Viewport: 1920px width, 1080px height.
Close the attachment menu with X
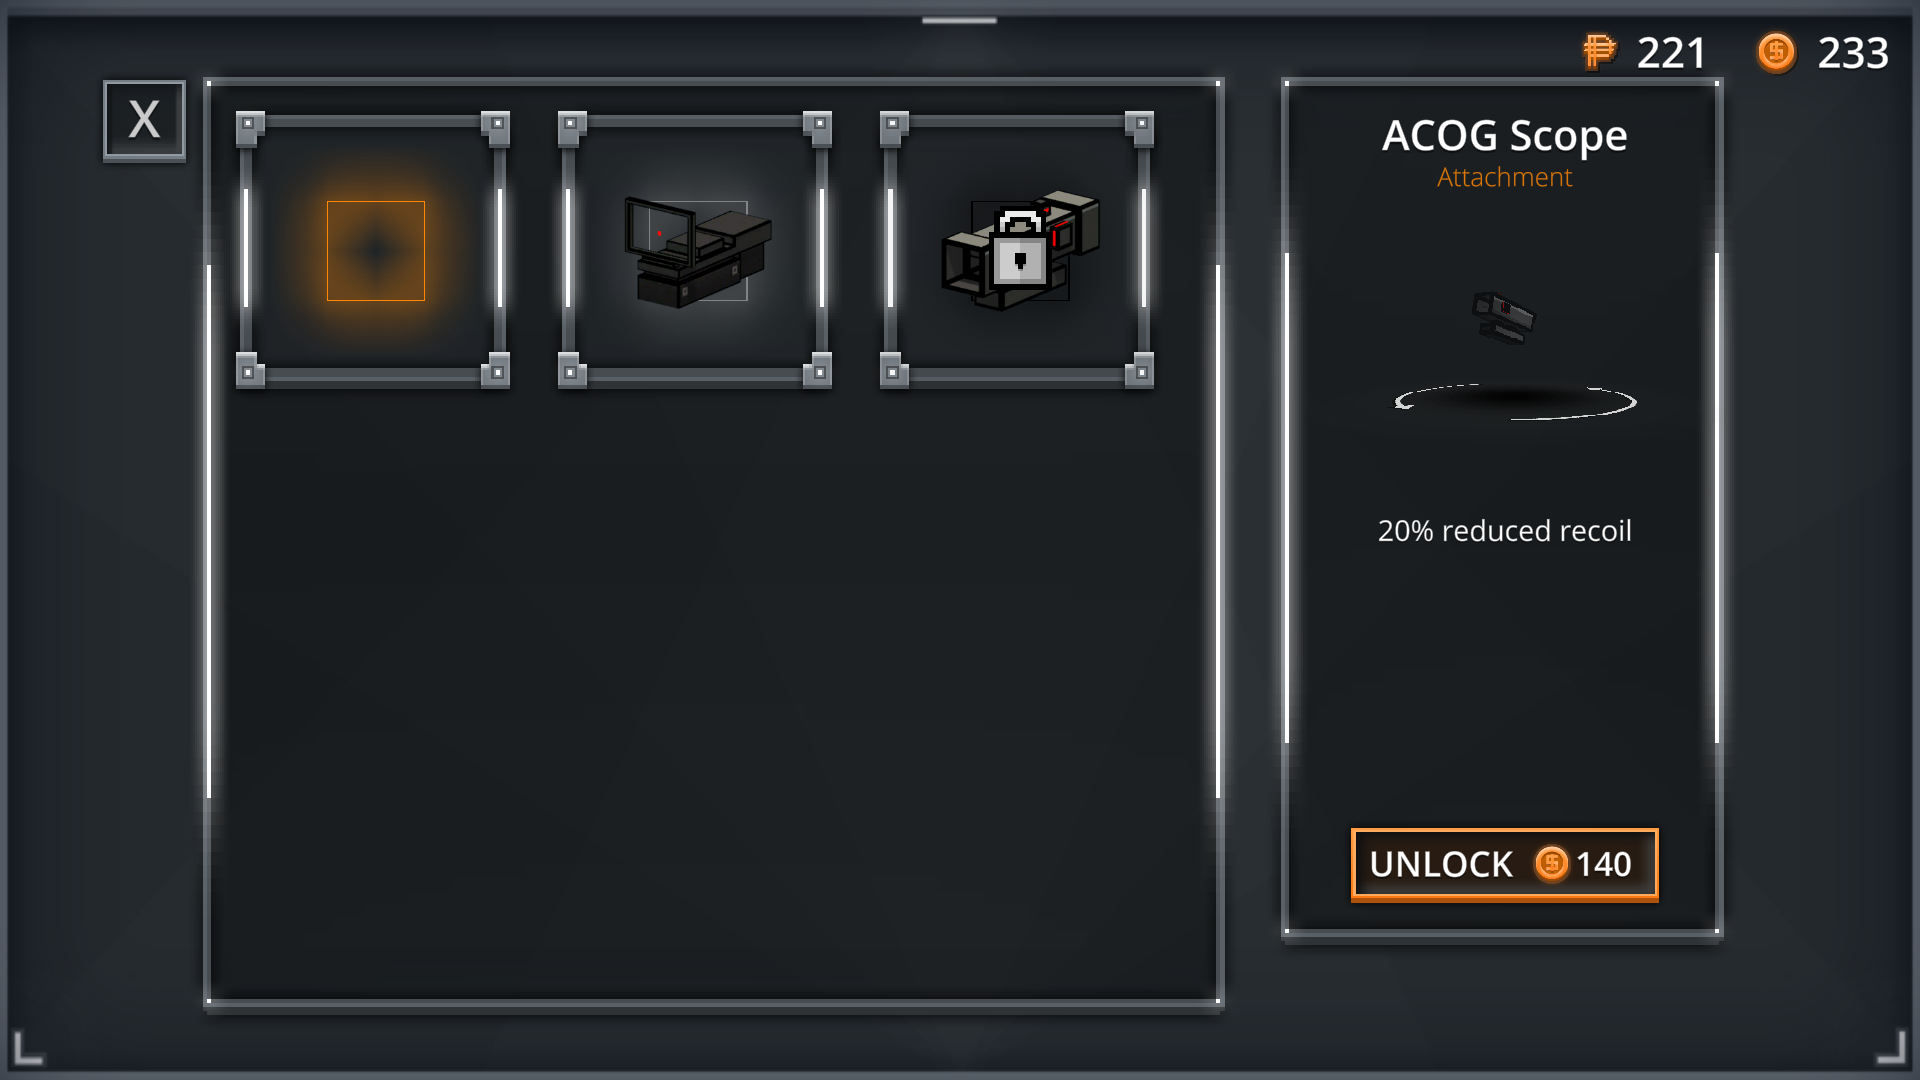click(x=144, y=120)
